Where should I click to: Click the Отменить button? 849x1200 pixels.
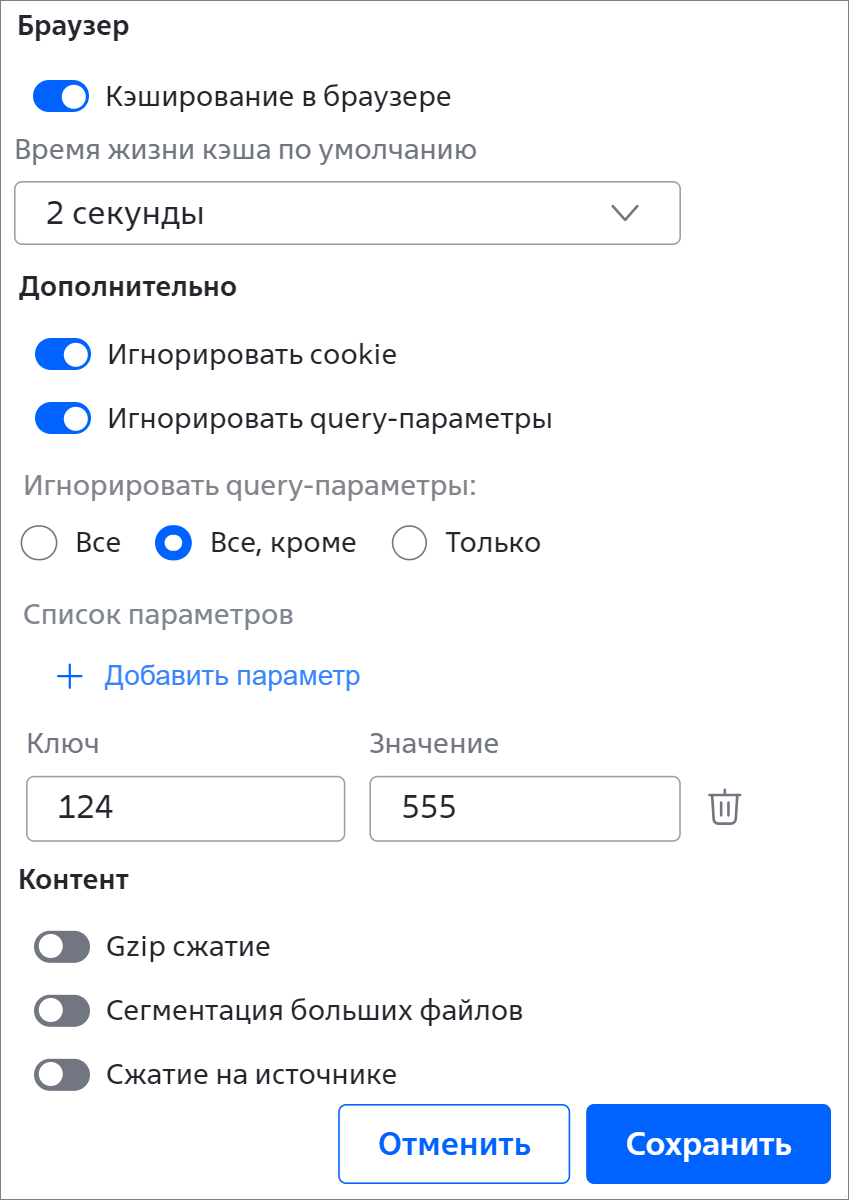pyautogui.click(x=454, y=1144)
